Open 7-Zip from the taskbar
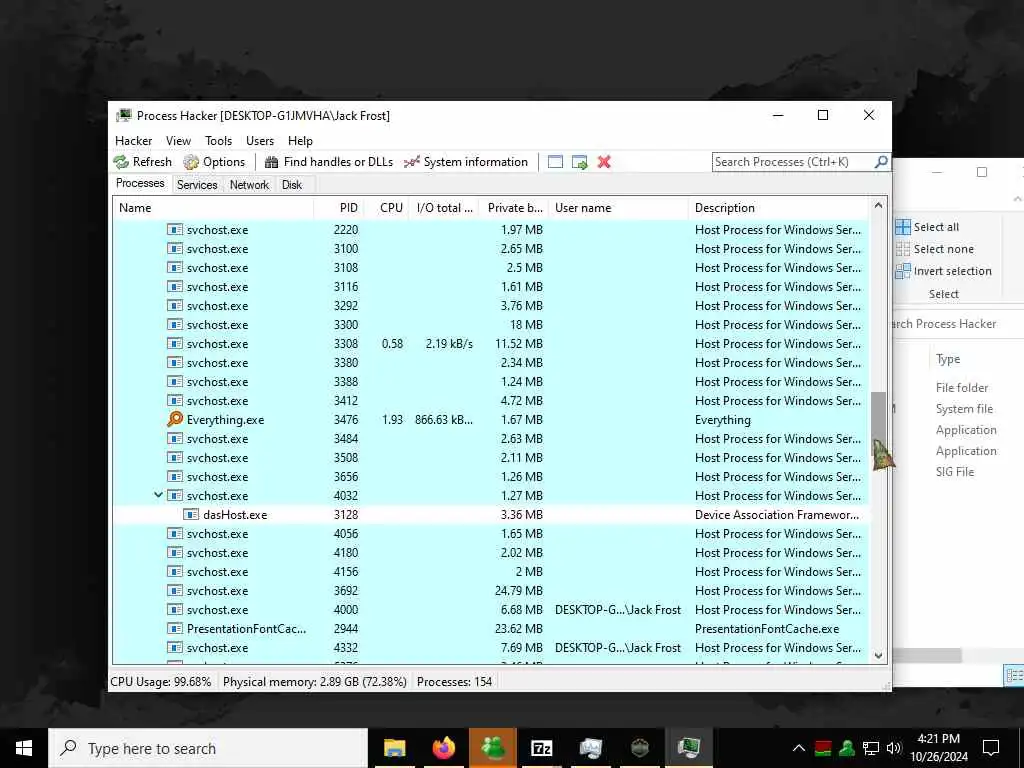 point(541,748)
